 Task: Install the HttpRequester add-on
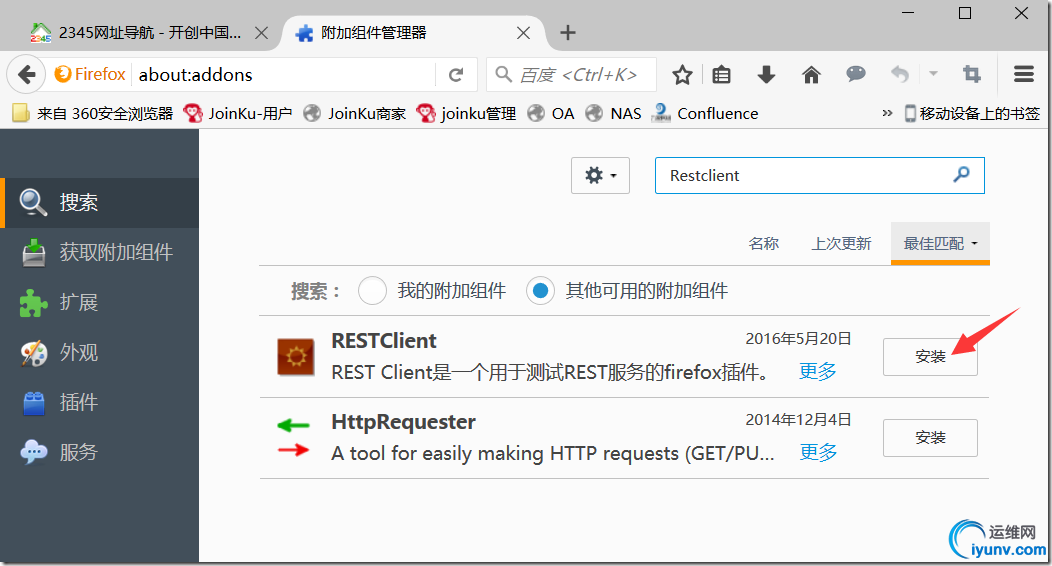click(x=930, y=438)
